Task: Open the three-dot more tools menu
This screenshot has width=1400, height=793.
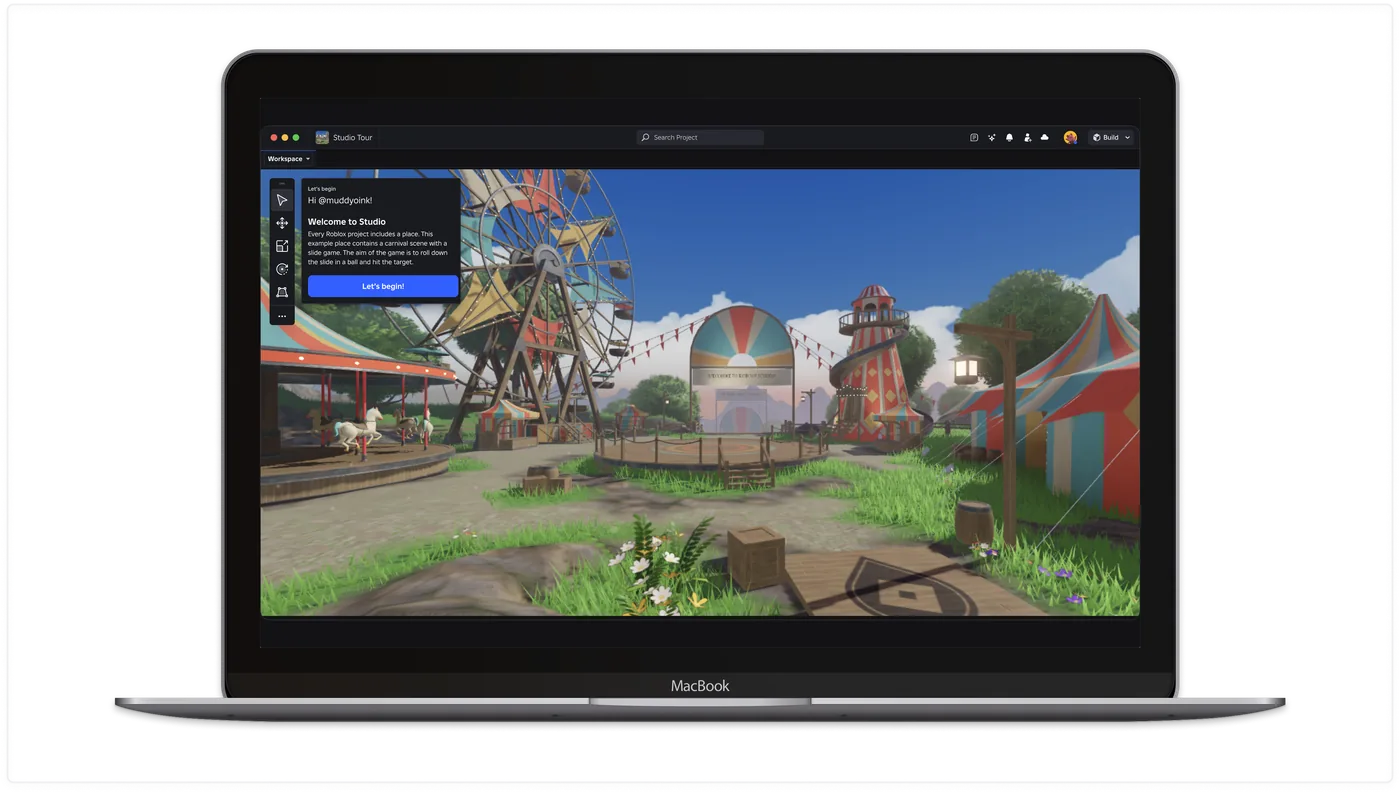Action: pyautogui.click(x=282, y=316)
